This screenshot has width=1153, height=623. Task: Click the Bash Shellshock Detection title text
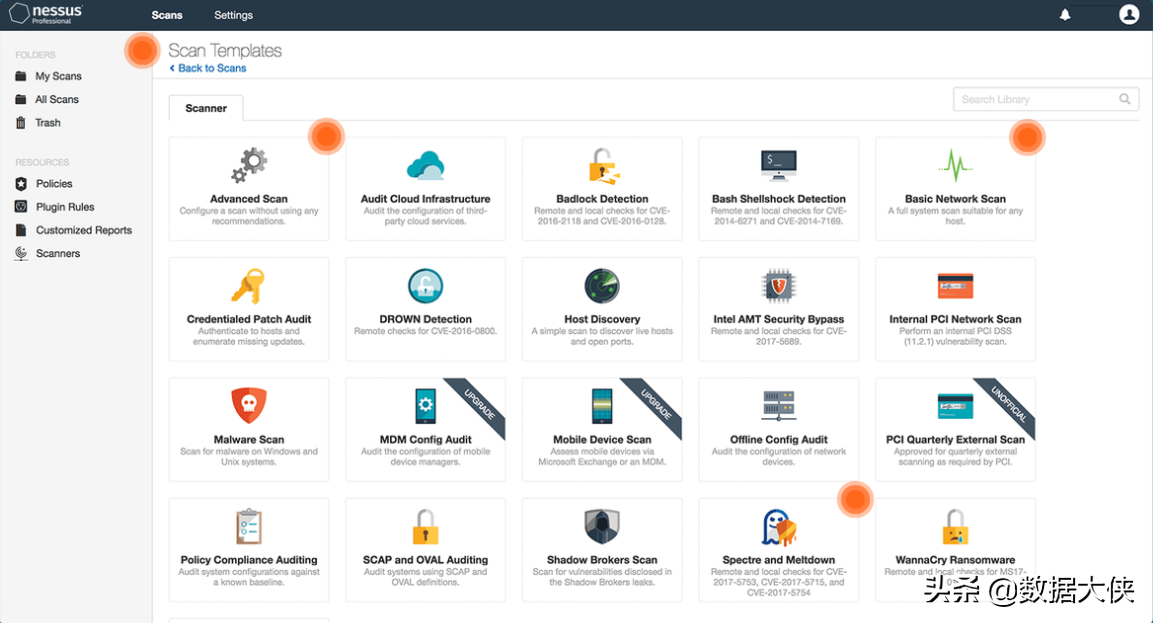tap(779, 199)
